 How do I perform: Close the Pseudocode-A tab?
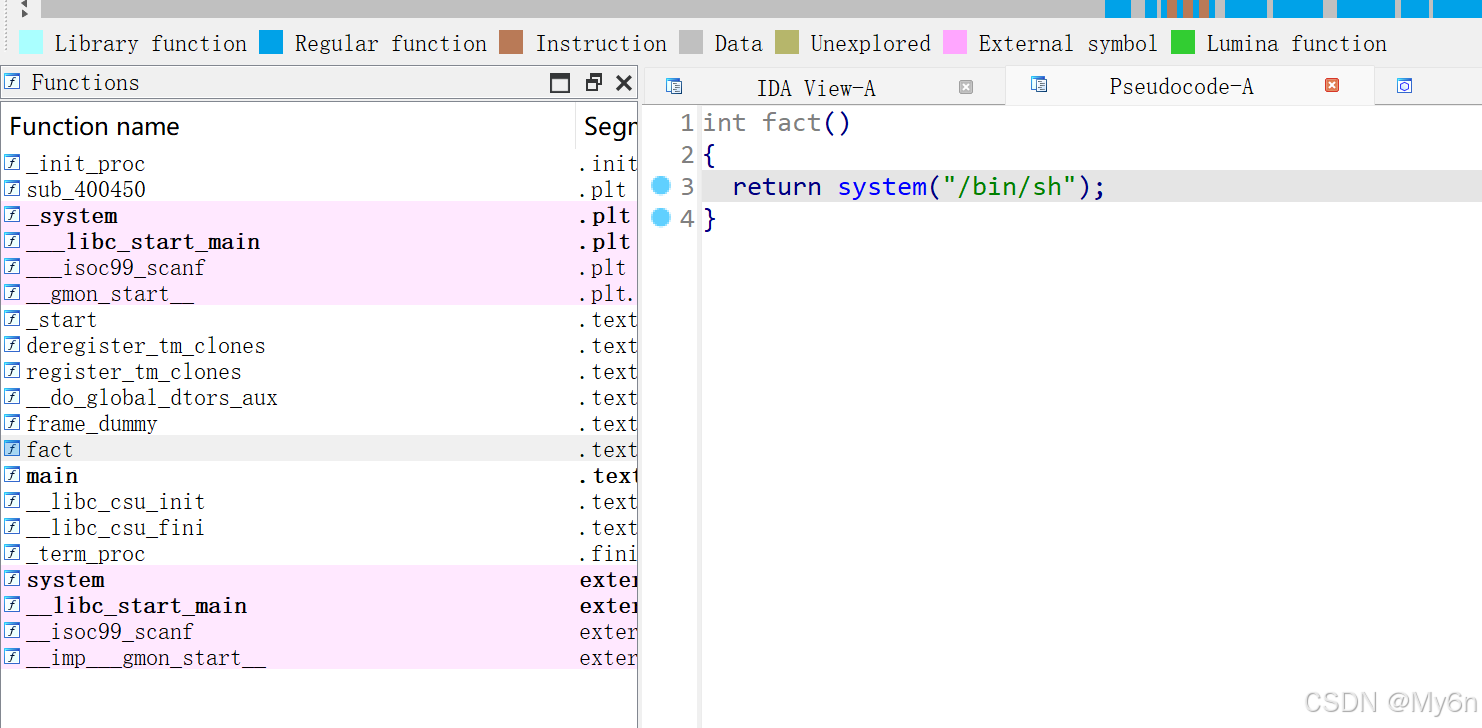tap(1332, 85)
